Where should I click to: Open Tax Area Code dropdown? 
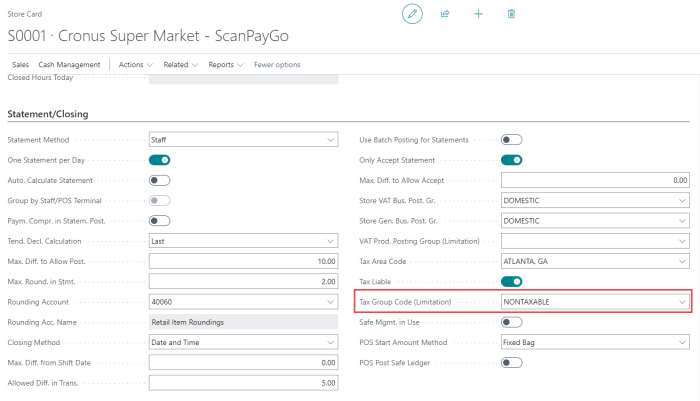pos(682,261)
